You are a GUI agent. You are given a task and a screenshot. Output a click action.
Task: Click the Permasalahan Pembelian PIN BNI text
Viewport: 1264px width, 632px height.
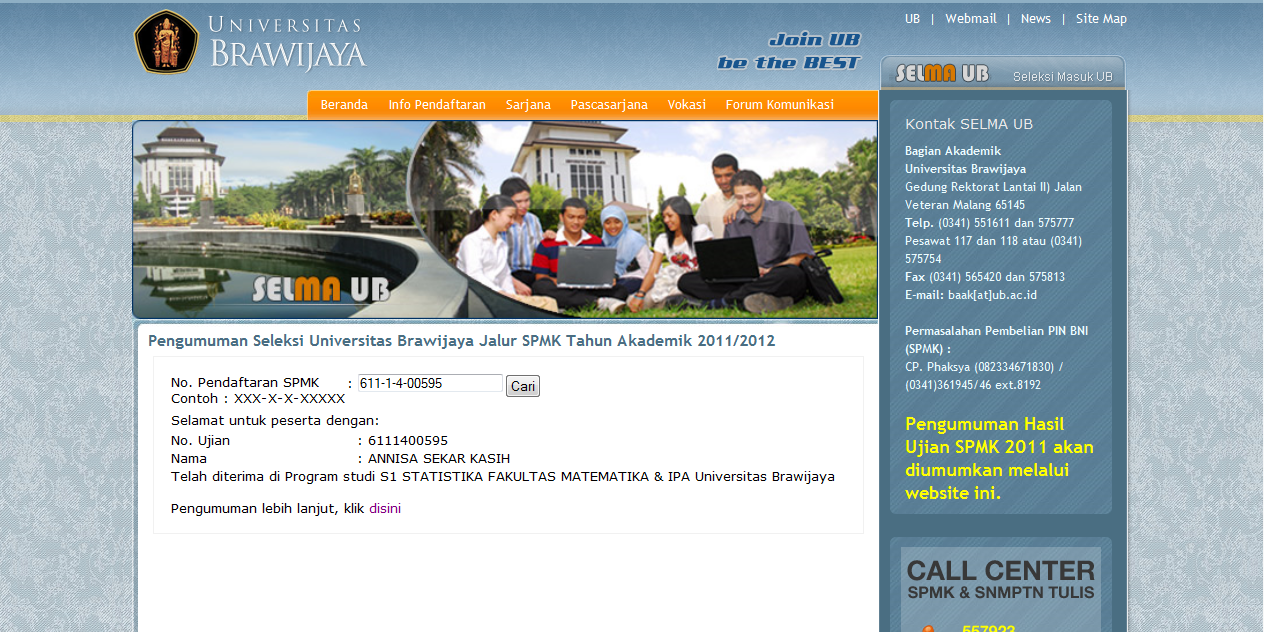pyautogui.click(x=997, y=340)
